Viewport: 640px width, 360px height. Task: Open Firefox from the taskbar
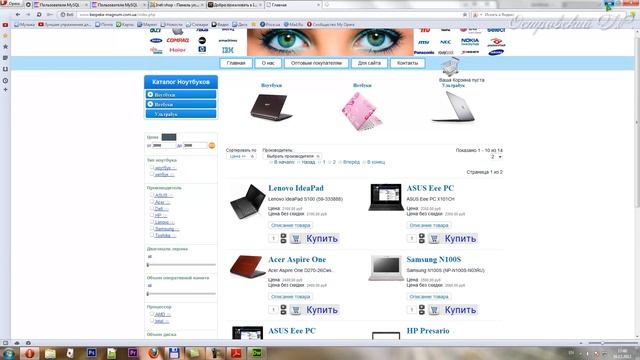click(153, 353)
